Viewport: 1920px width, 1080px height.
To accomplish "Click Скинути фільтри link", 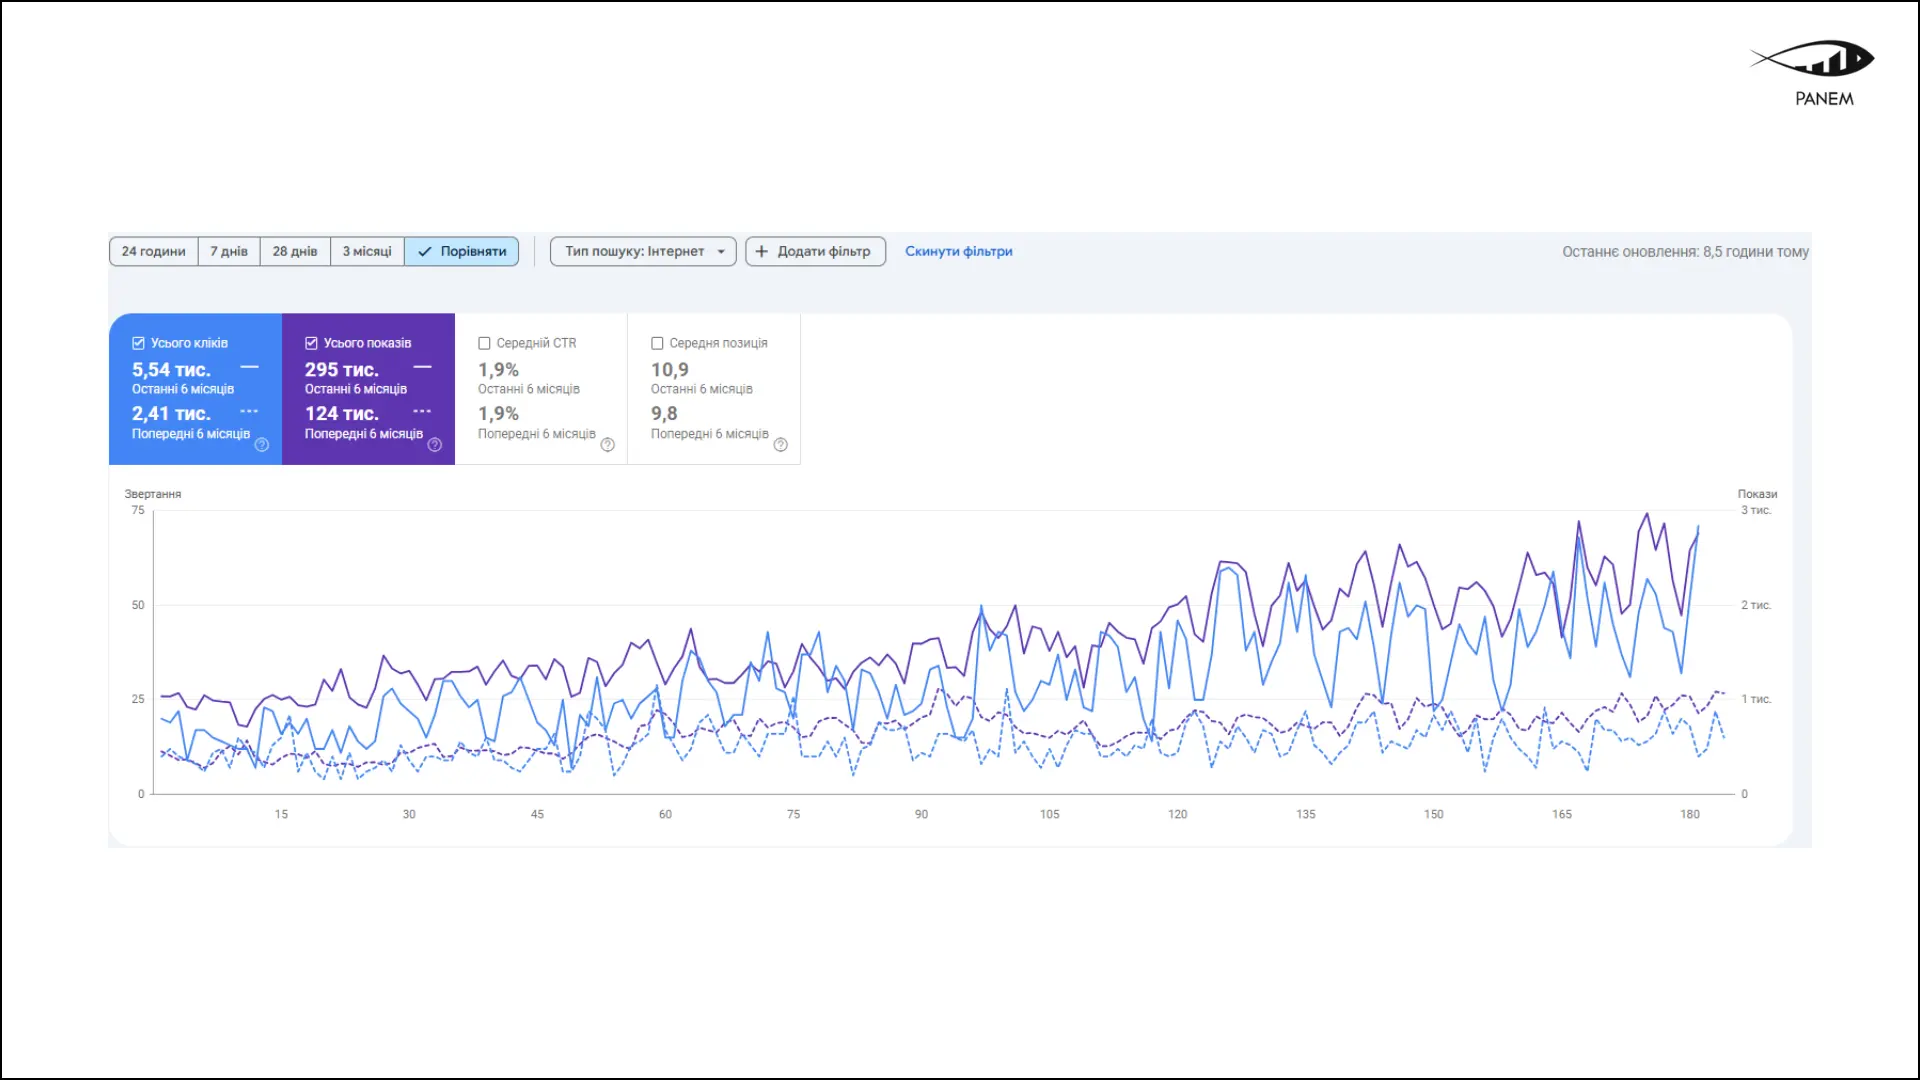I will (958, 252).
